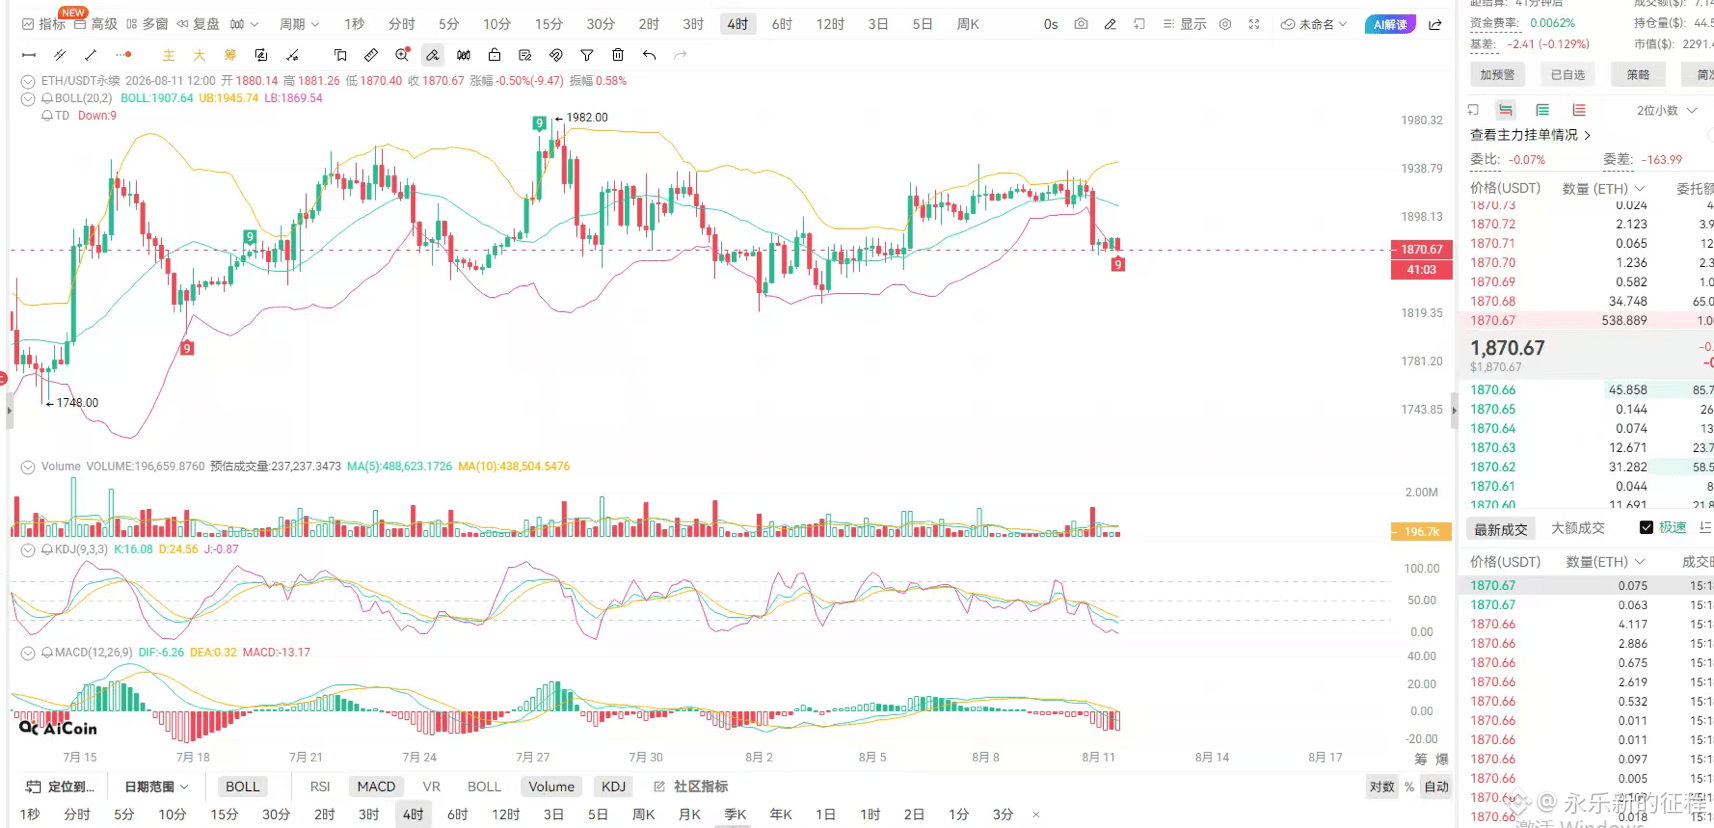Select the combined order book view icon
Viewport: 1714px width, 828px height.
pos(1505,110)
